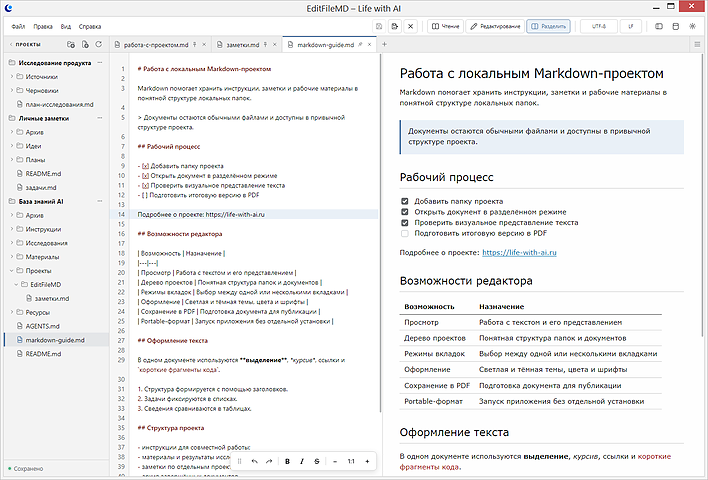Image resolution: width=708 pixels, height=480 pixels.
Task: Switch to Чтение mode
Action: pyautogui.click(x=445, y=26)
